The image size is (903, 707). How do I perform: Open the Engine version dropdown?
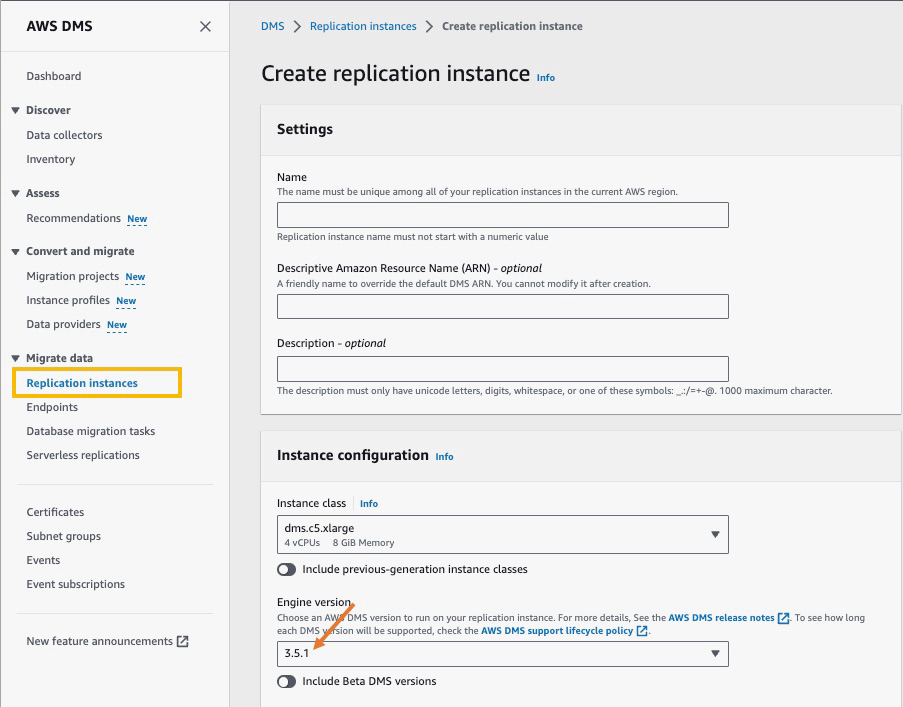[502, 654]
